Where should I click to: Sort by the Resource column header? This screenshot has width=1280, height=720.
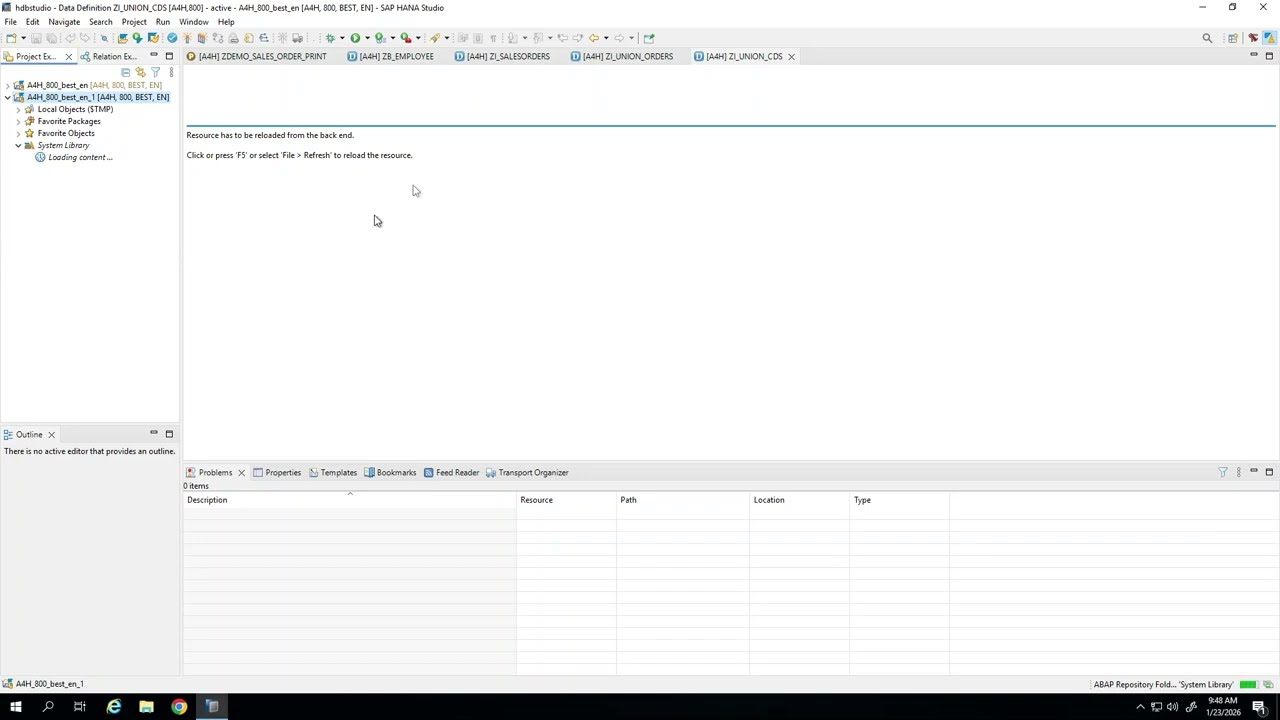(x=566, y=500)
